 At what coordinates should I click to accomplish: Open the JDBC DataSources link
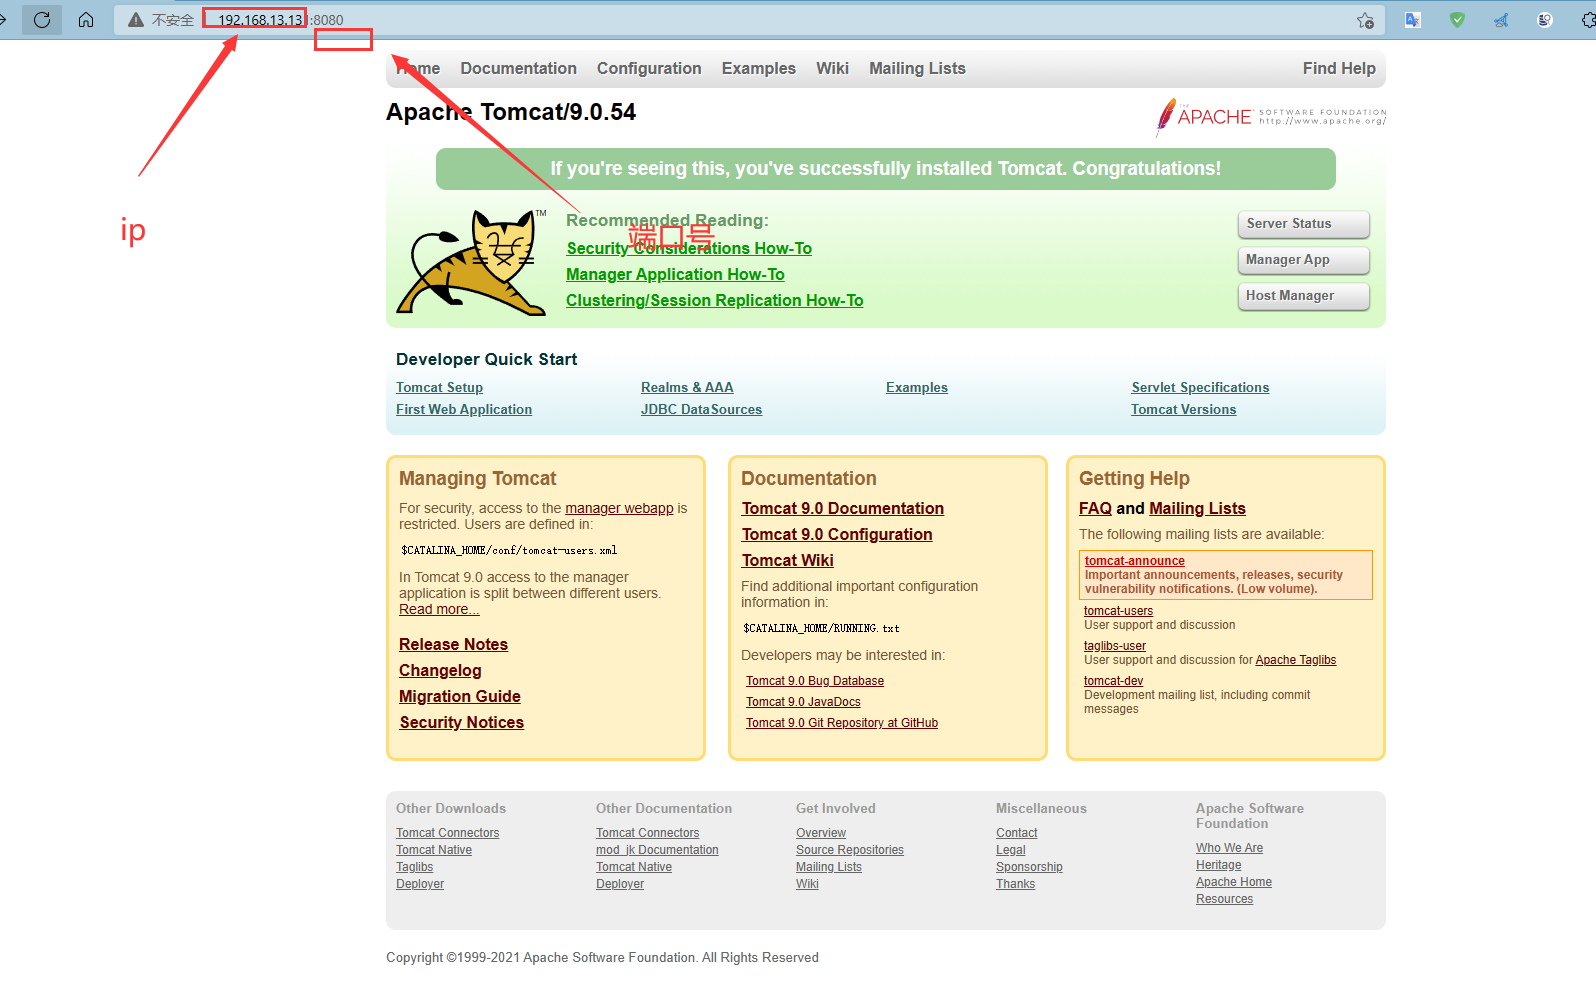pyautogui.click(x=701, y=409)
